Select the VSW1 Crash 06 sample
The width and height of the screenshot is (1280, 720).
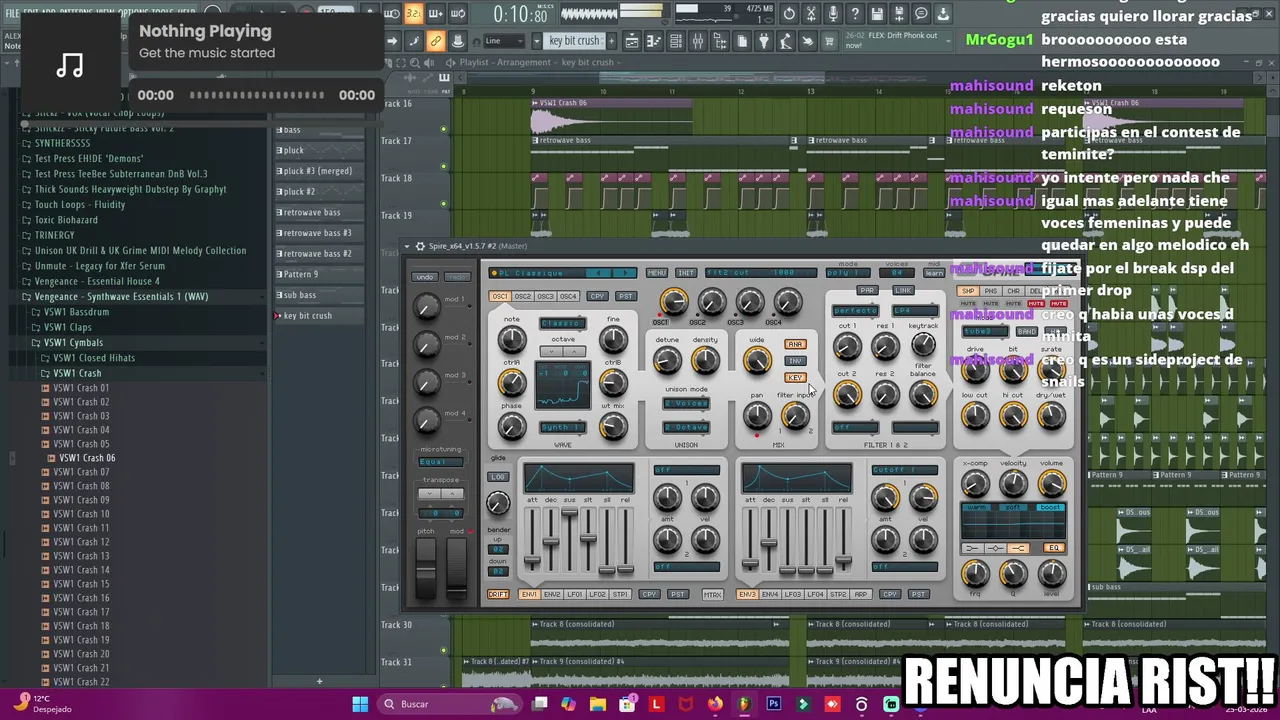86,458
